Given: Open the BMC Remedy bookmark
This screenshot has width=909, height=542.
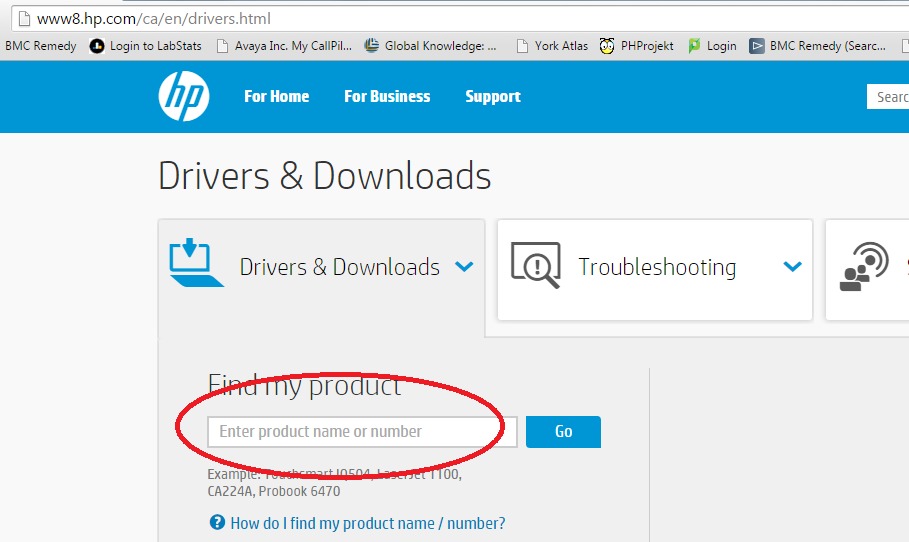Looking at the screenshot, I should click(41, 46).
